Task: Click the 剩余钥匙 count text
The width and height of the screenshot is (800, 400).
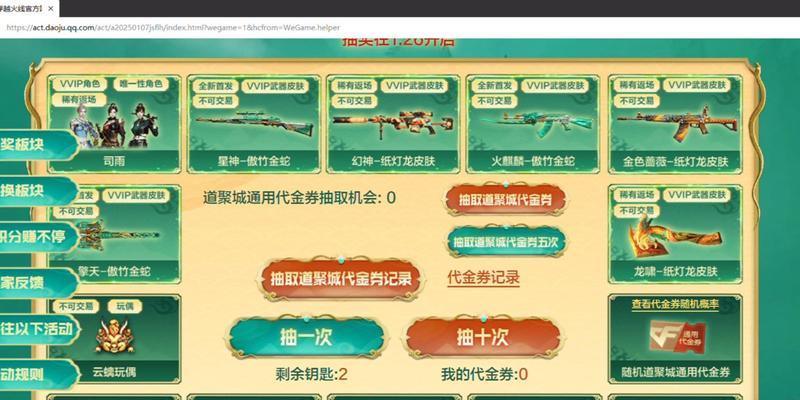Action: (x=312, y=374)
